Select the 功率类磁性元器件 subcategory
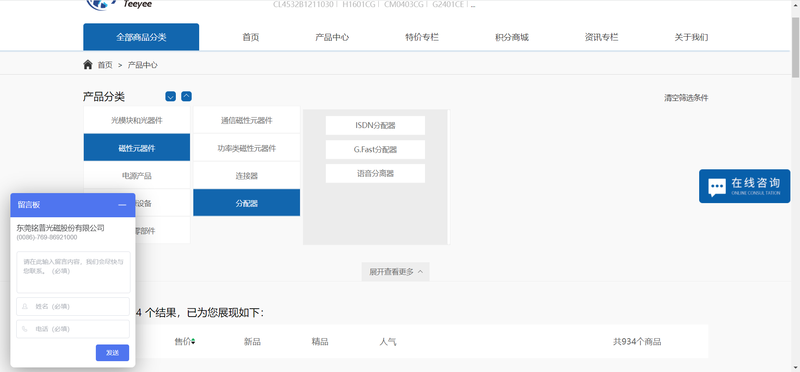Image resolution: width=800 pixels, height=372 pixels. click(x=246, y=148)
